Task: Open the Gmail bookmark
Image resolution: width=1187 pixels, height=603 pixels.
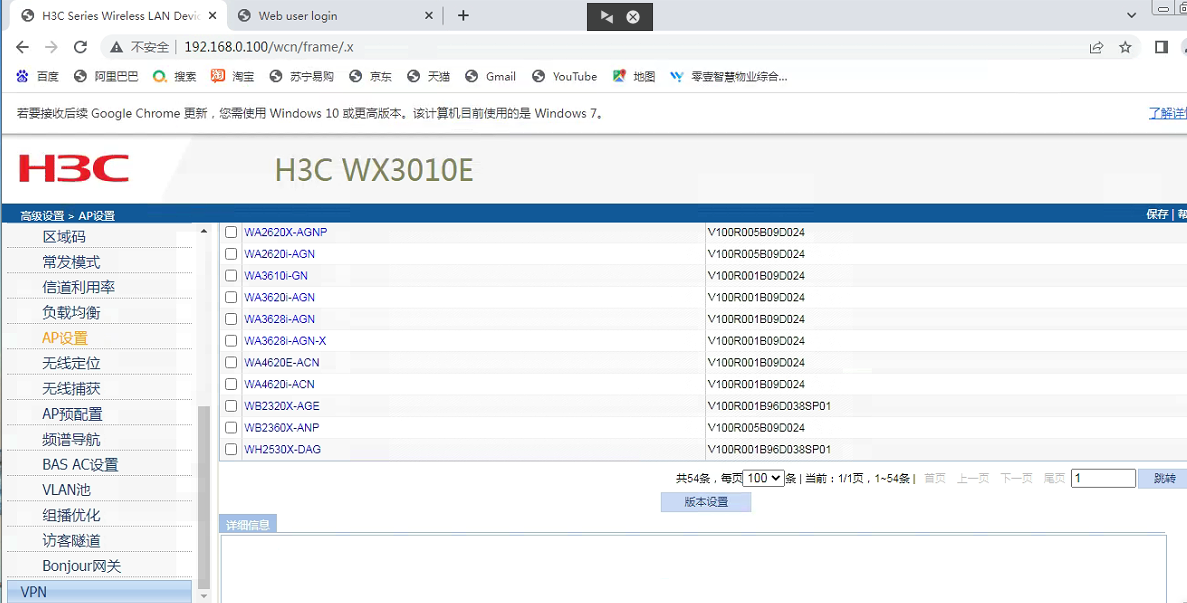Action: click(x=491, y=76)
